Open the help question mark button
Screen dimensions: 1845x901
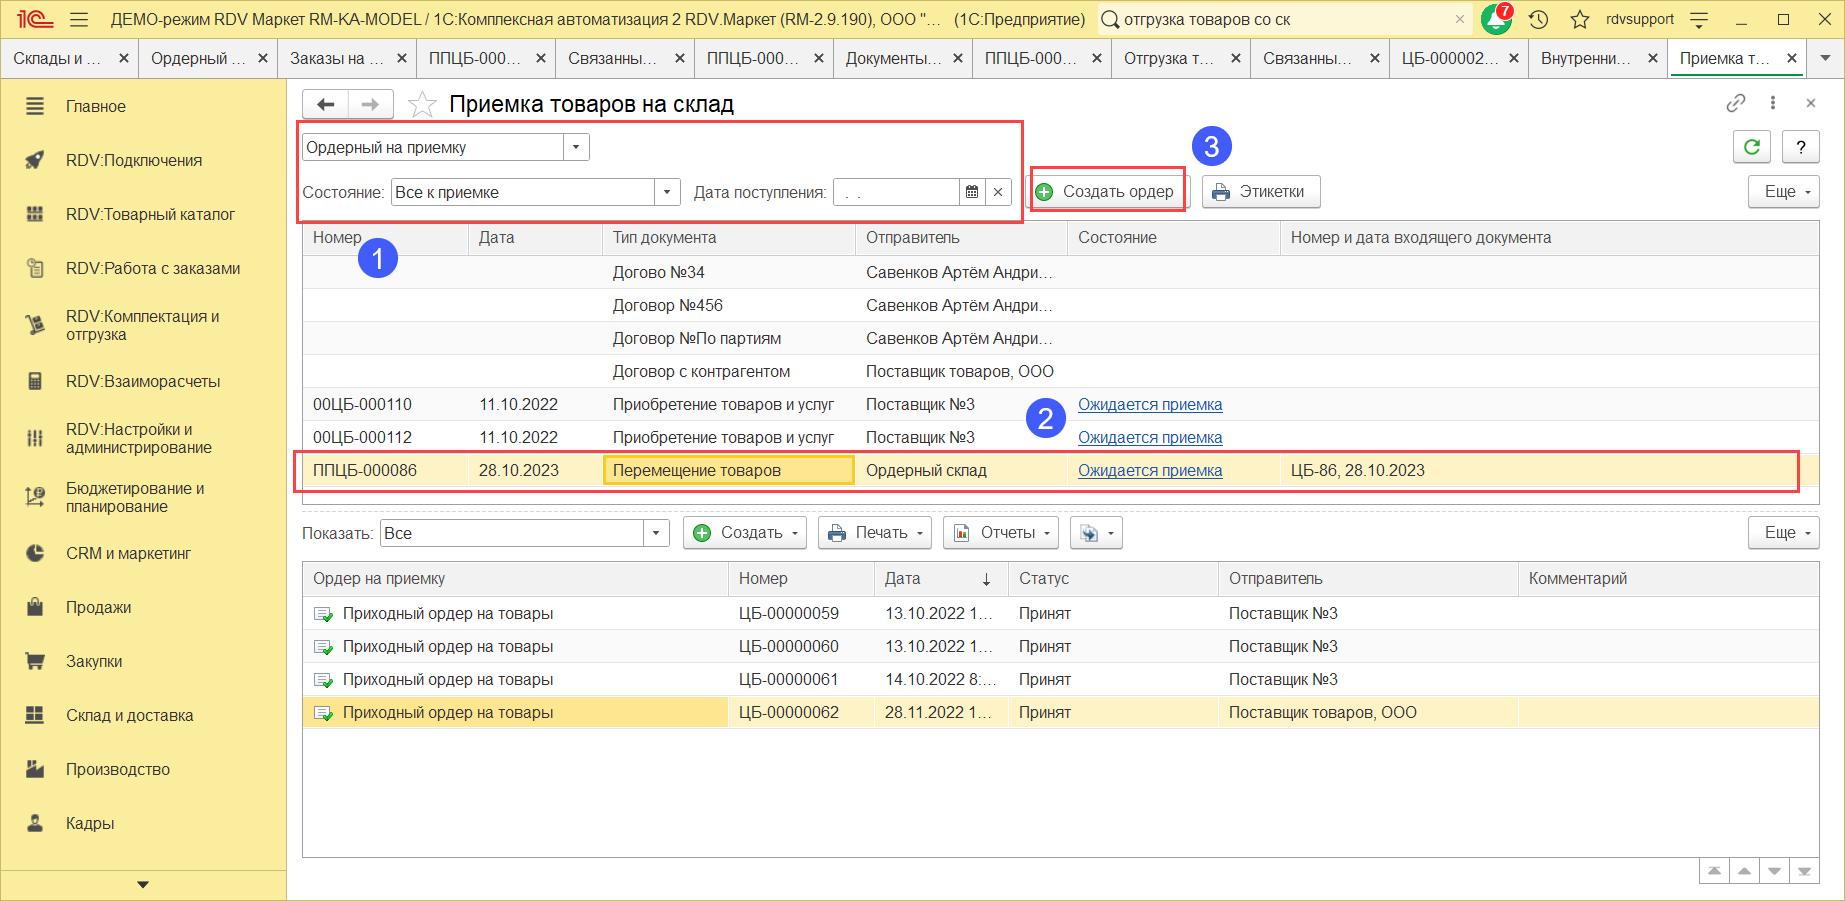[1800, 147]
